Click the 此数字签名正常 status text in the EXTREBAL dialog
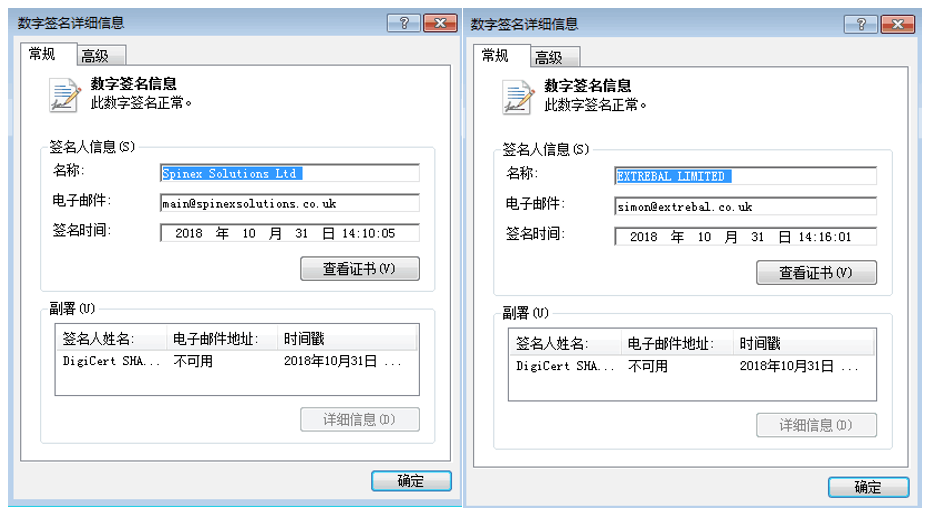This screenshot has width=930, height=518. click(595, 105)
